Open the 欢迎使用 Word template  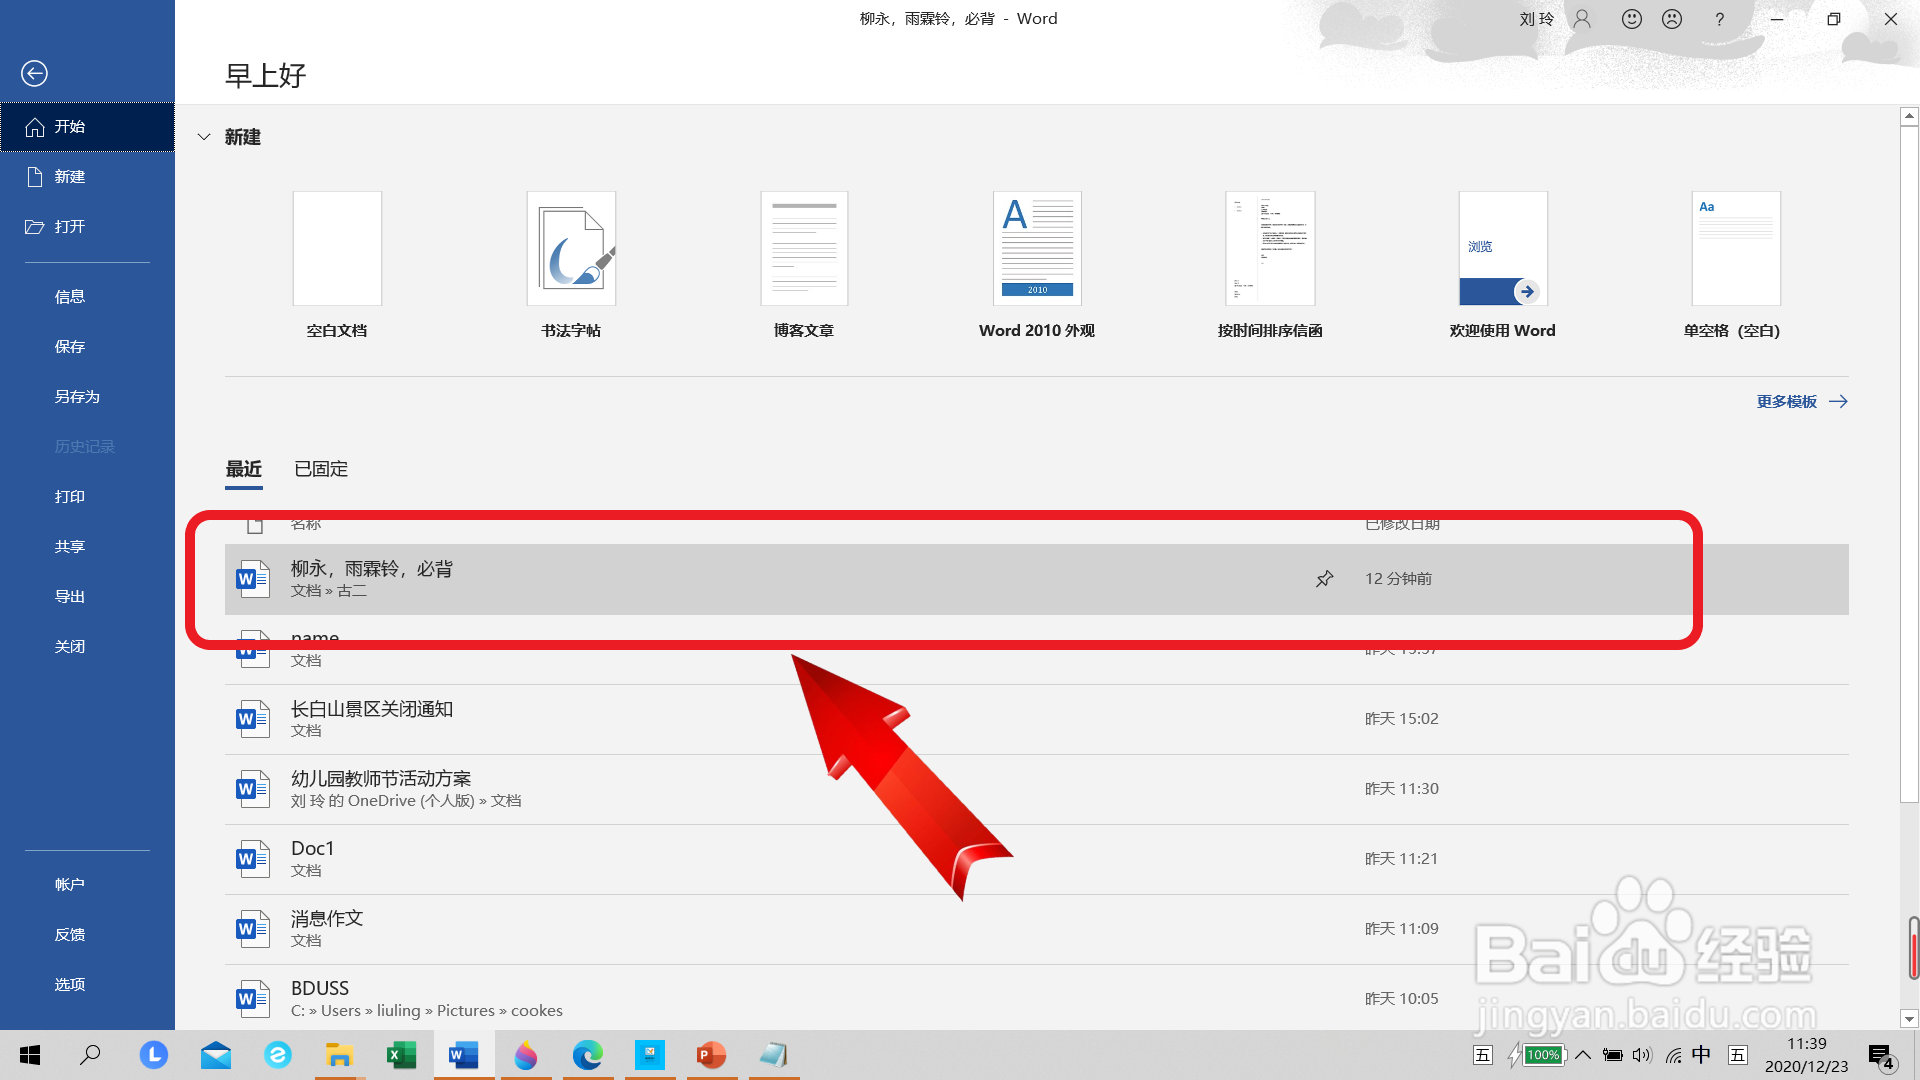pos(1503,265)
